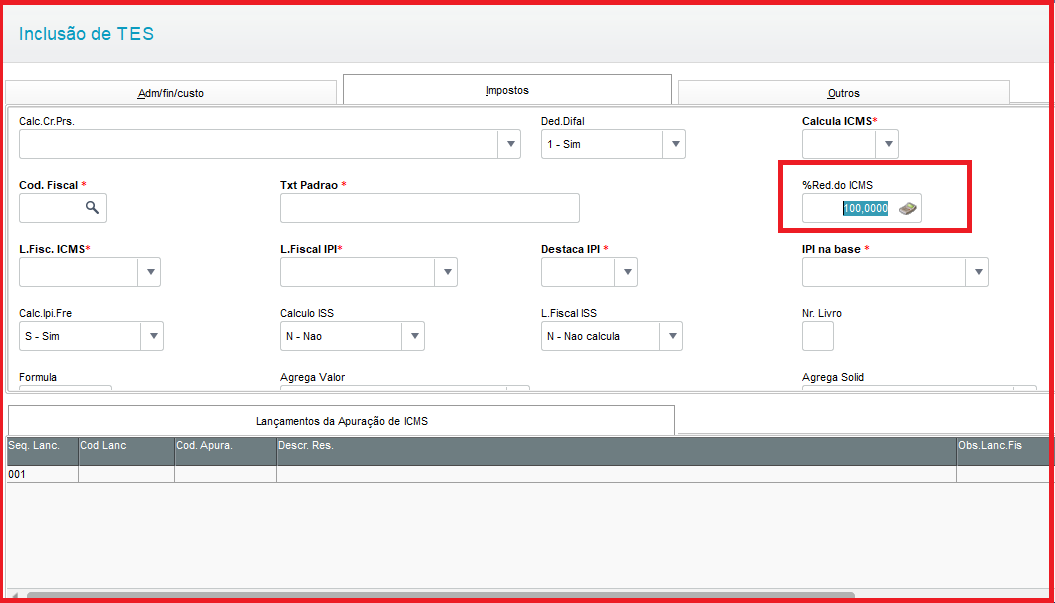Select the Impostos tab
This screenshot has width=1055, height=603.
click(x=507, y=90)
